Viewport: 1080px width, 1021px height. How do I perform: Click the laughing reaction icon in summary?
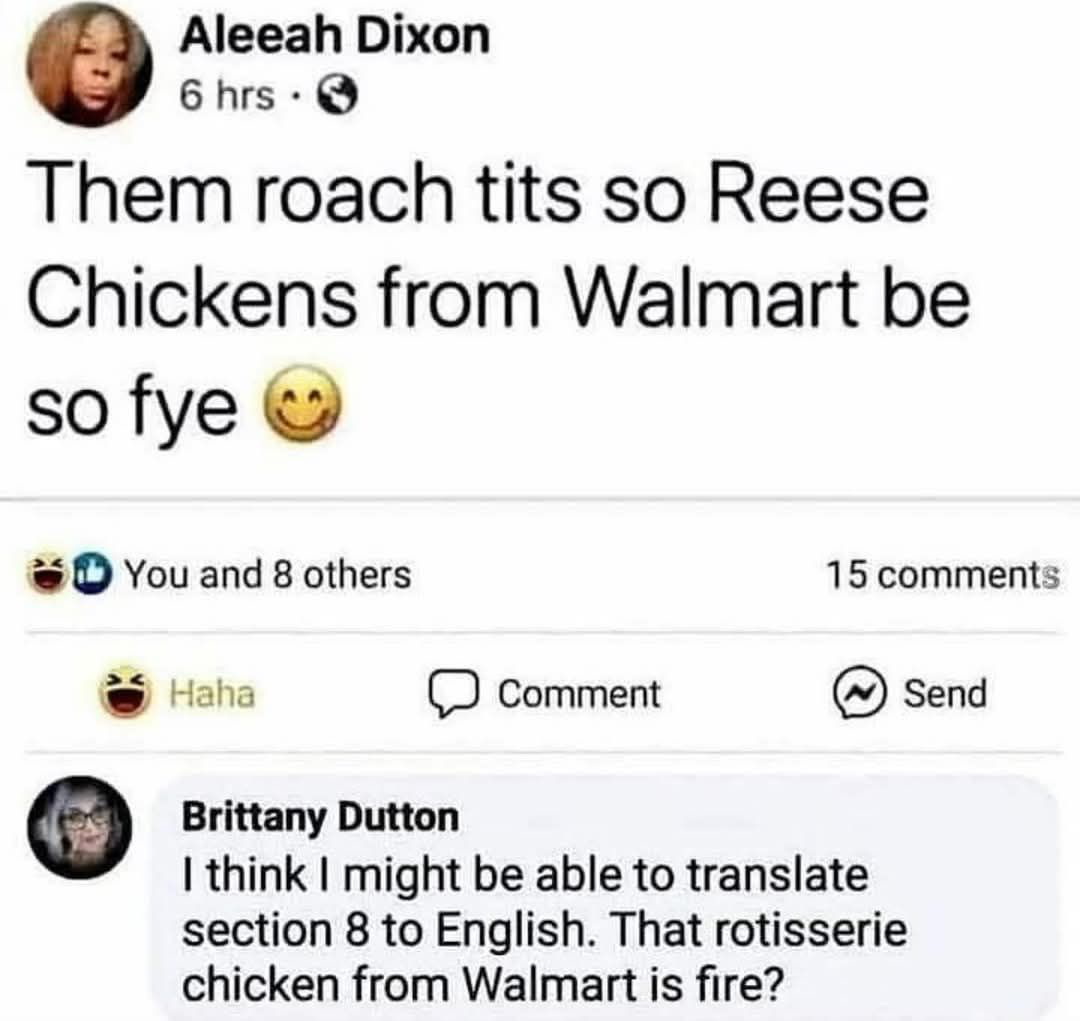[x=45, y=575]
